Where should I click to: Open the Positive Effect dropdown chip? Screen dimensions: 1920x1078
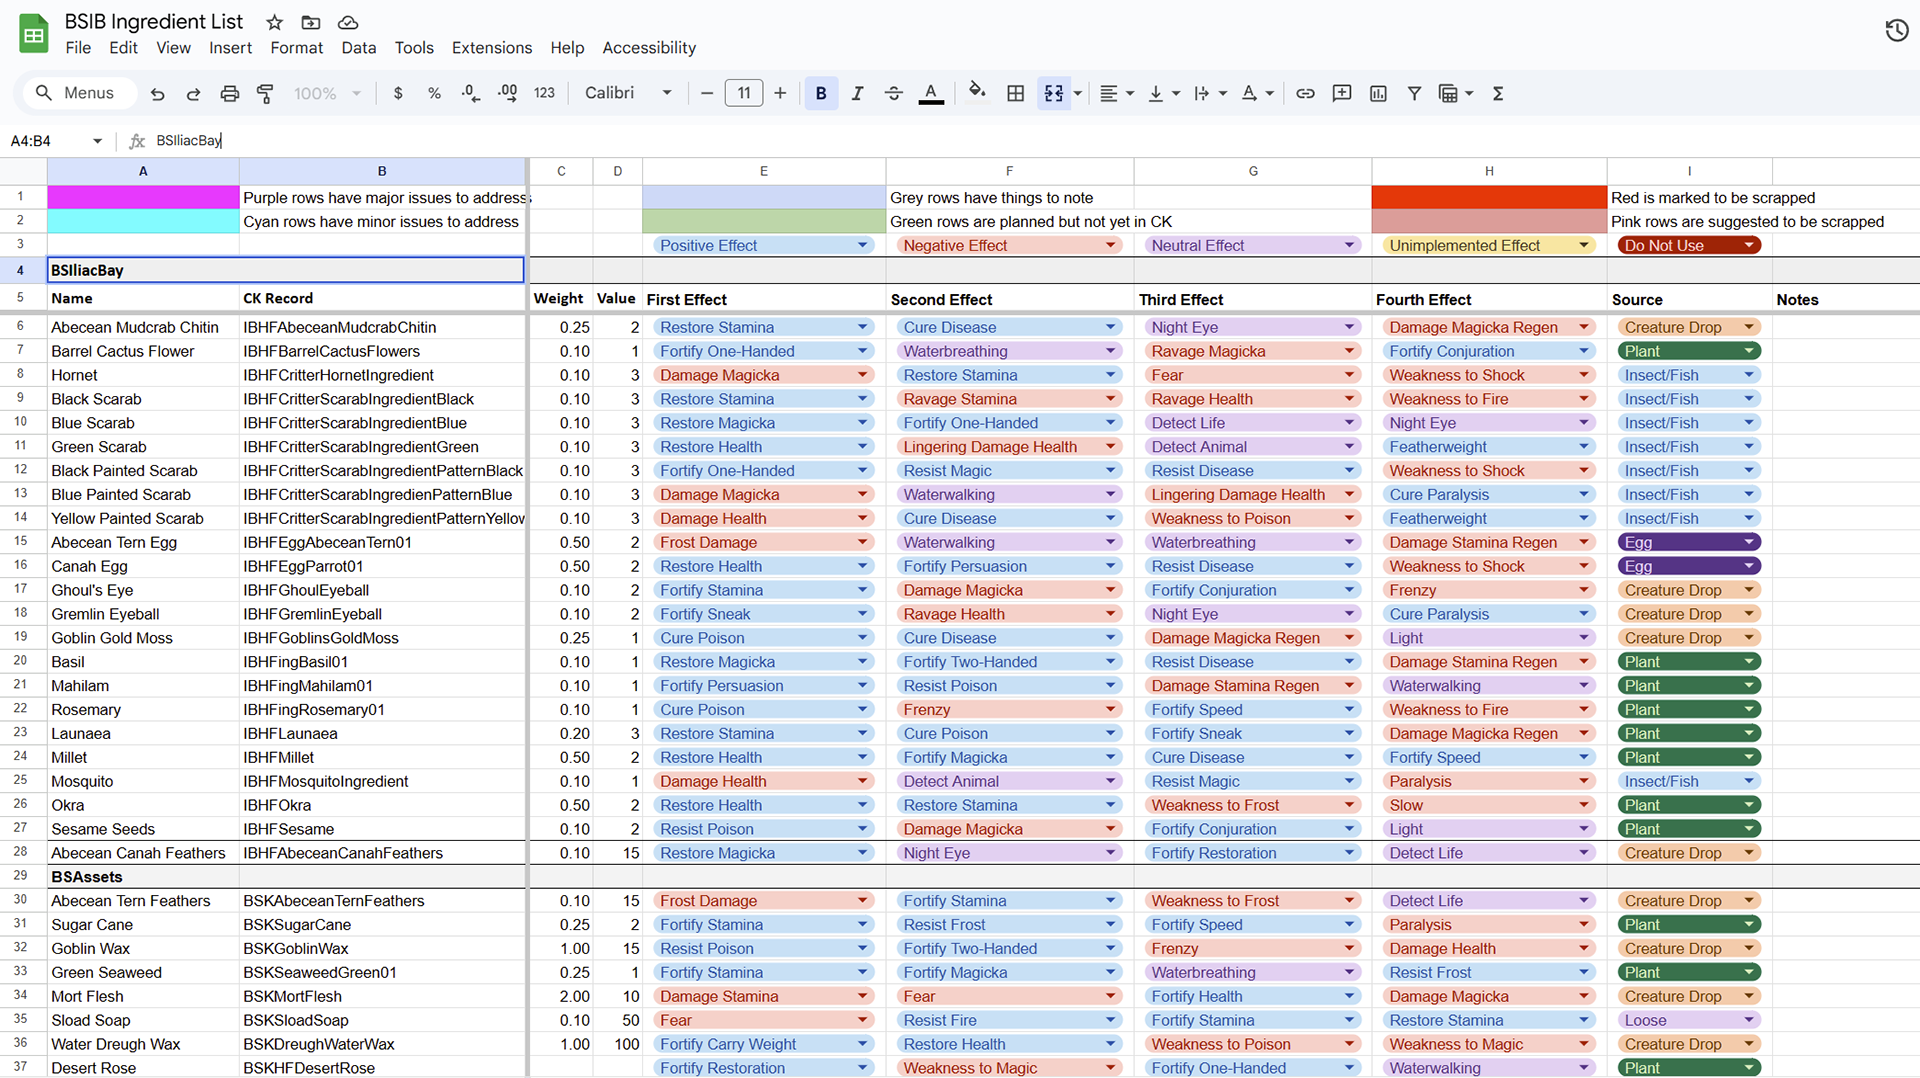point(763,246)
